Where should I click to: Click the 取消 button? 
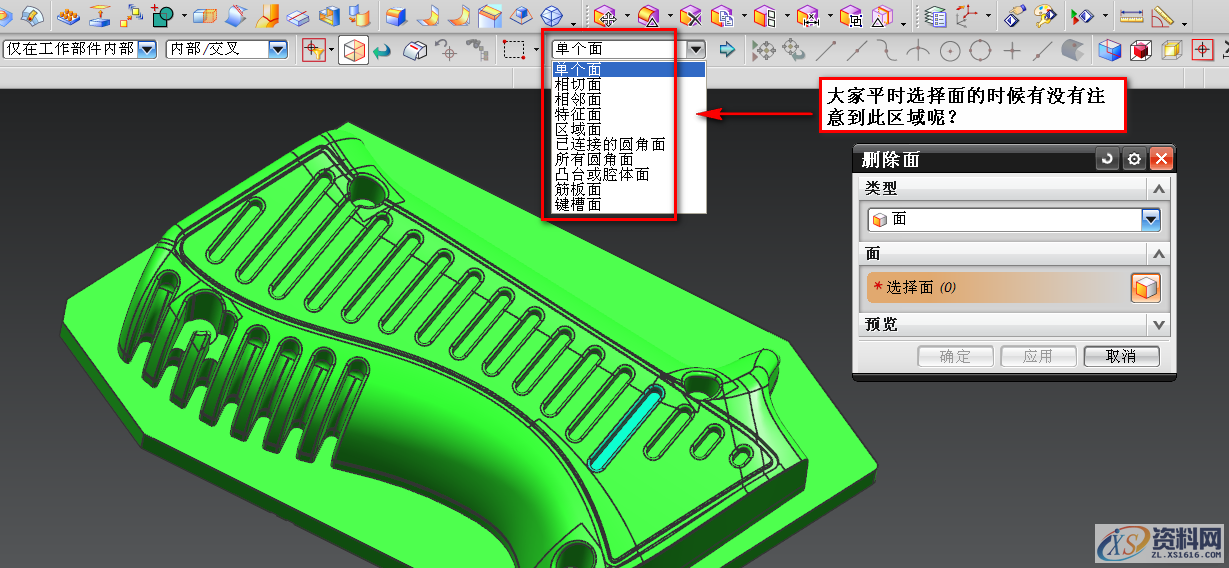[x=1121, y=356]
